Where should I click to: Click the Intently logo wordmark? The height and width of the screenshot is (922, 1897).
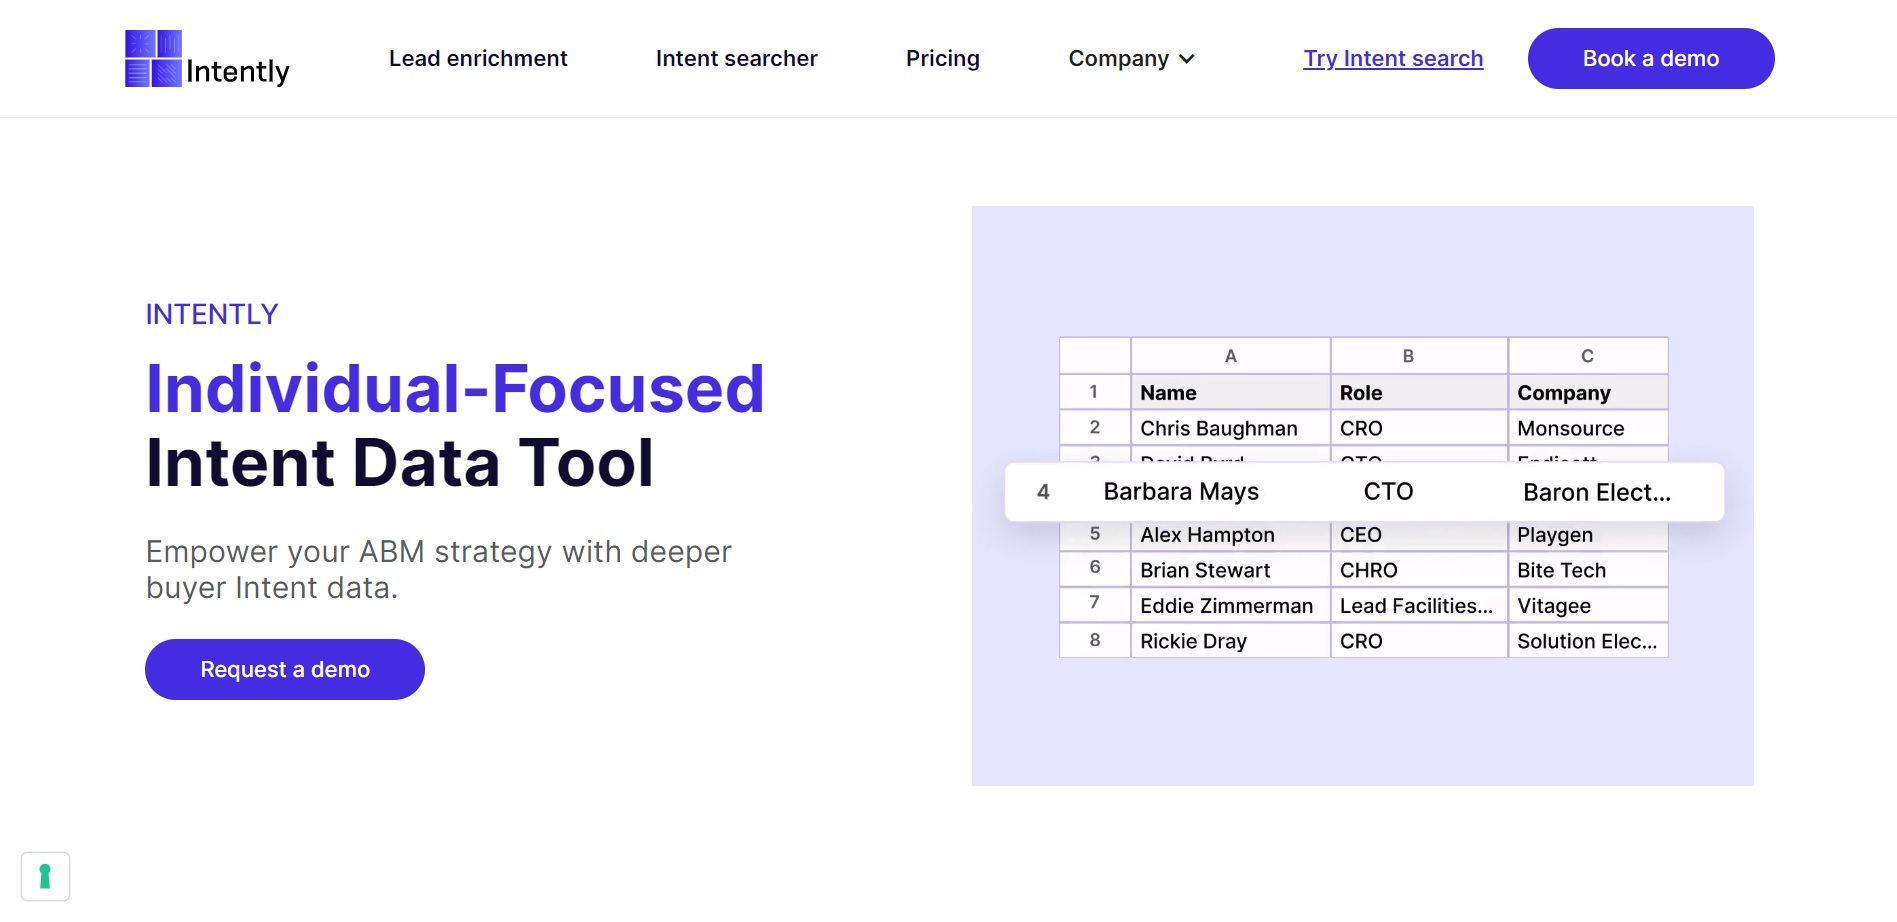[x=238, y=71]
